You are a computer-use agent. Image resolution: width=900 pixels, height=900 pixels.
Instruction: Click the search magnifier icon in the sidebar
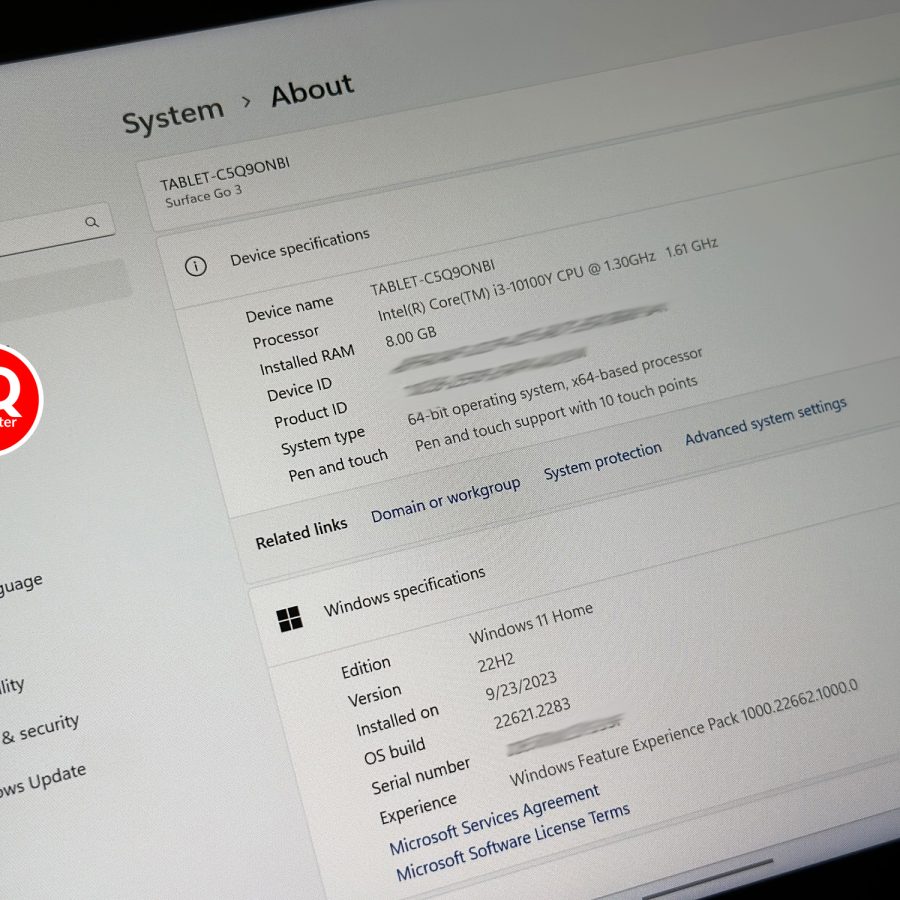tap(92, 222)
